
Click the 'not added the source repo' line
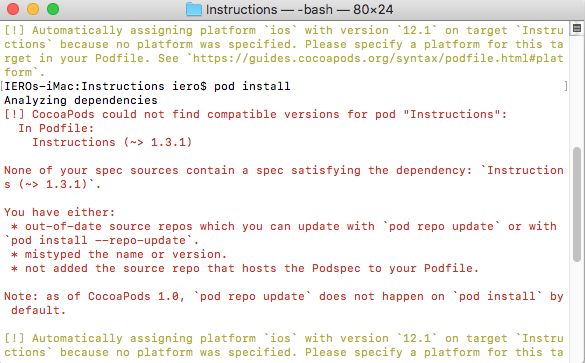245,269
